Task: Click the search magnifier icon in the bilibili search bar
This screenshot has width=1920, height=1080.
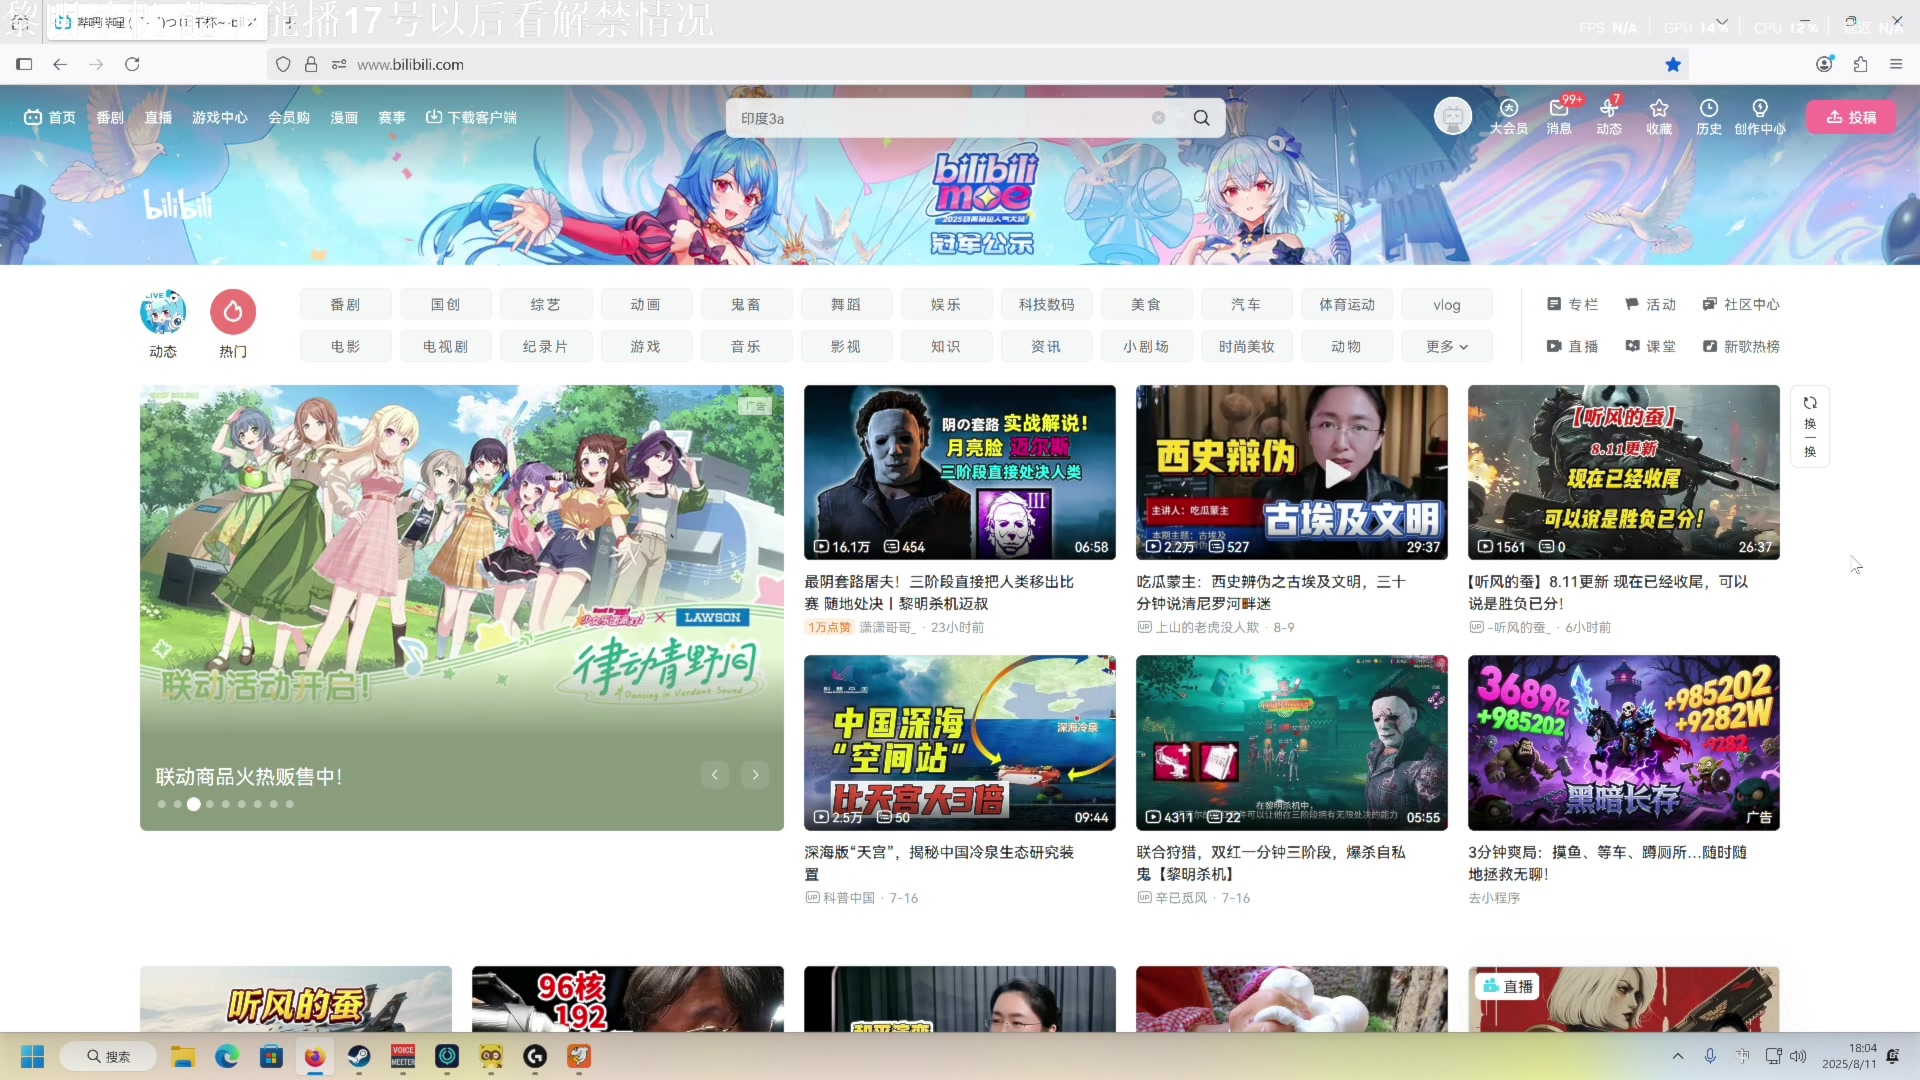Action: [1201, 118]
